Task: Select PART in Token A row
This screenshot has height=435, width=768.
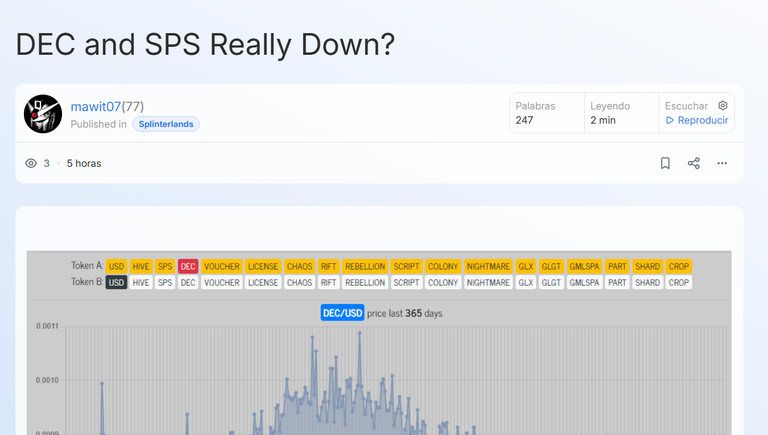Action: pos(617,266)
